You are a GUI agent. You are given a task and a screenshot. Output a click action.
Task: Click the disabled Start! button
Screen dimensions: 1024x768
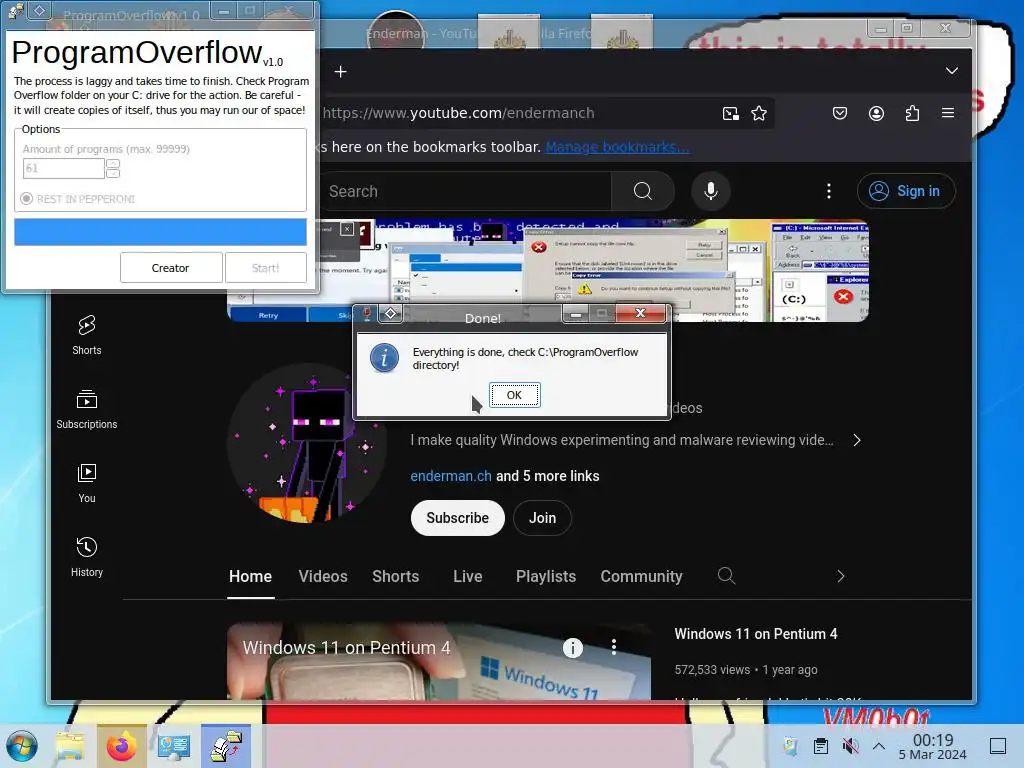pos(266,268)
